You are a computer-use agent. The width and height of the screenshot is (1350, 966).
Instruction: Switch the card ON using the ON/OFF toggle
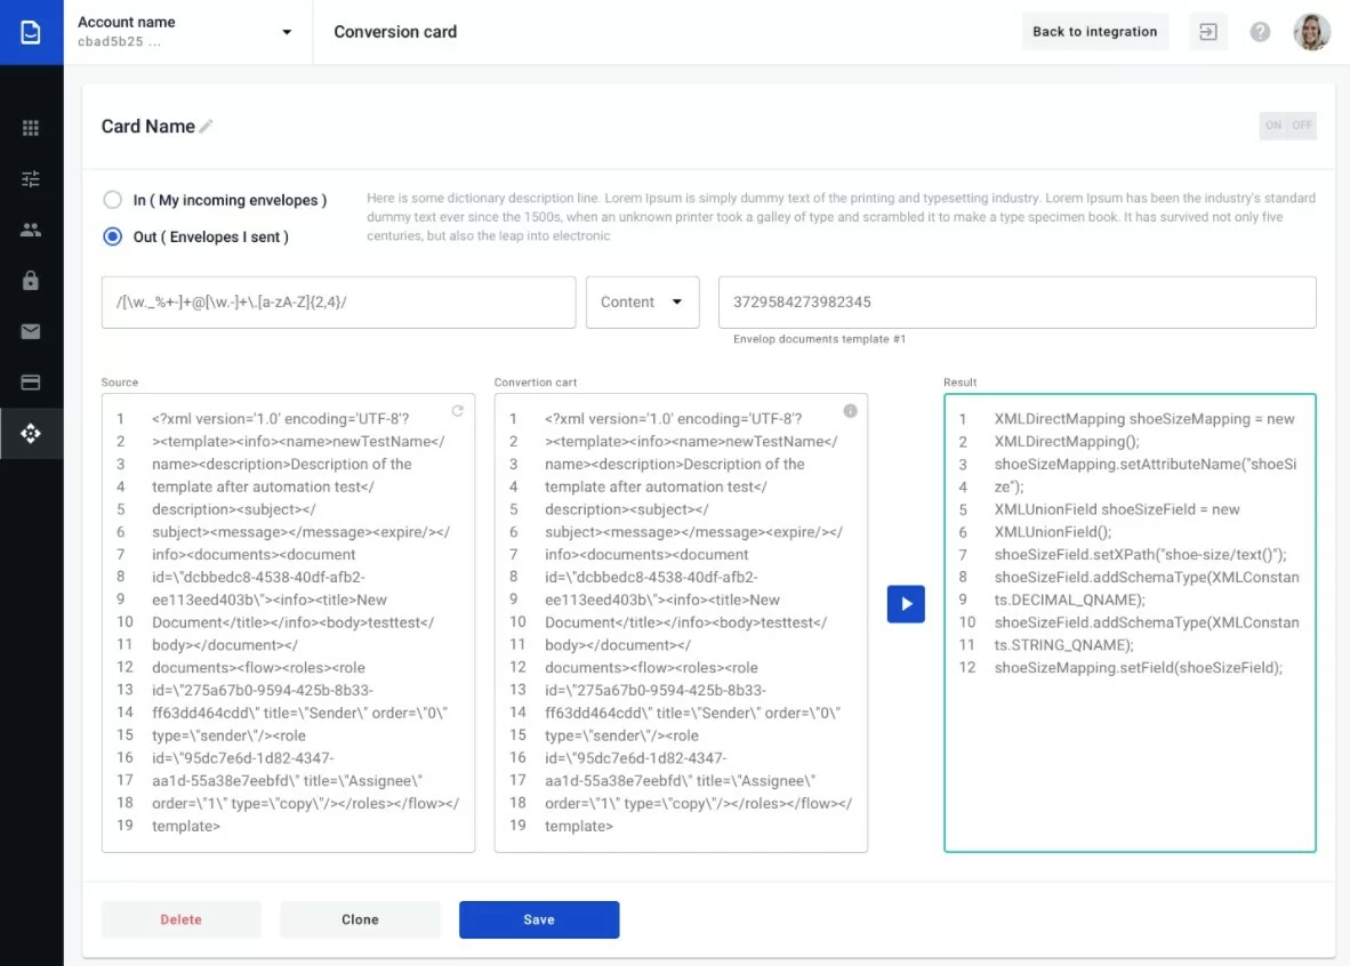1274,125
